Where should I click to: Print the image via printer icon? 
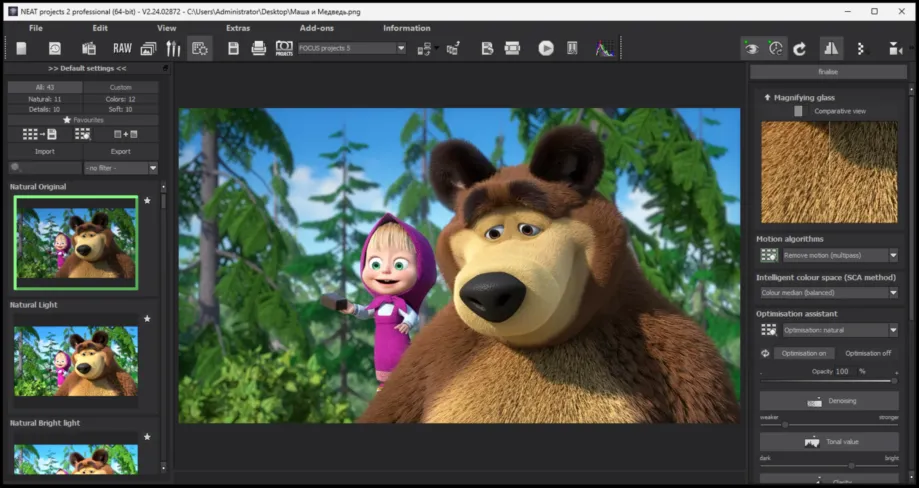[x=258, y=48]
